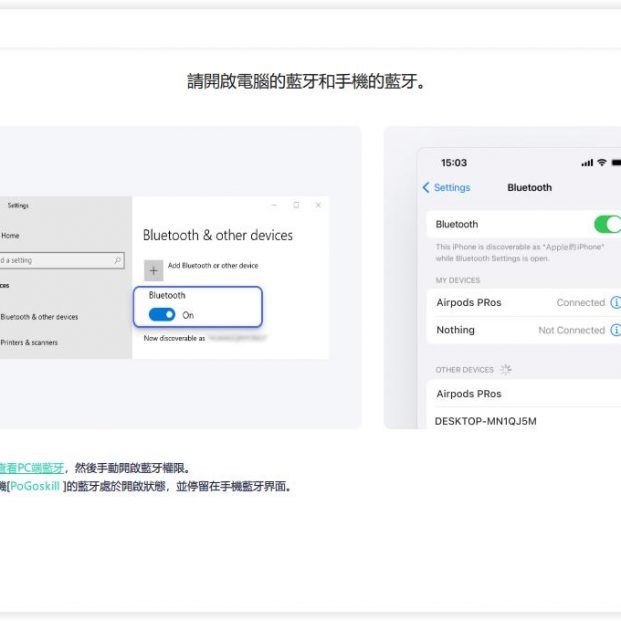Close the Windows Settings window
Screen dimensions: 621x621
pos(318,205)
